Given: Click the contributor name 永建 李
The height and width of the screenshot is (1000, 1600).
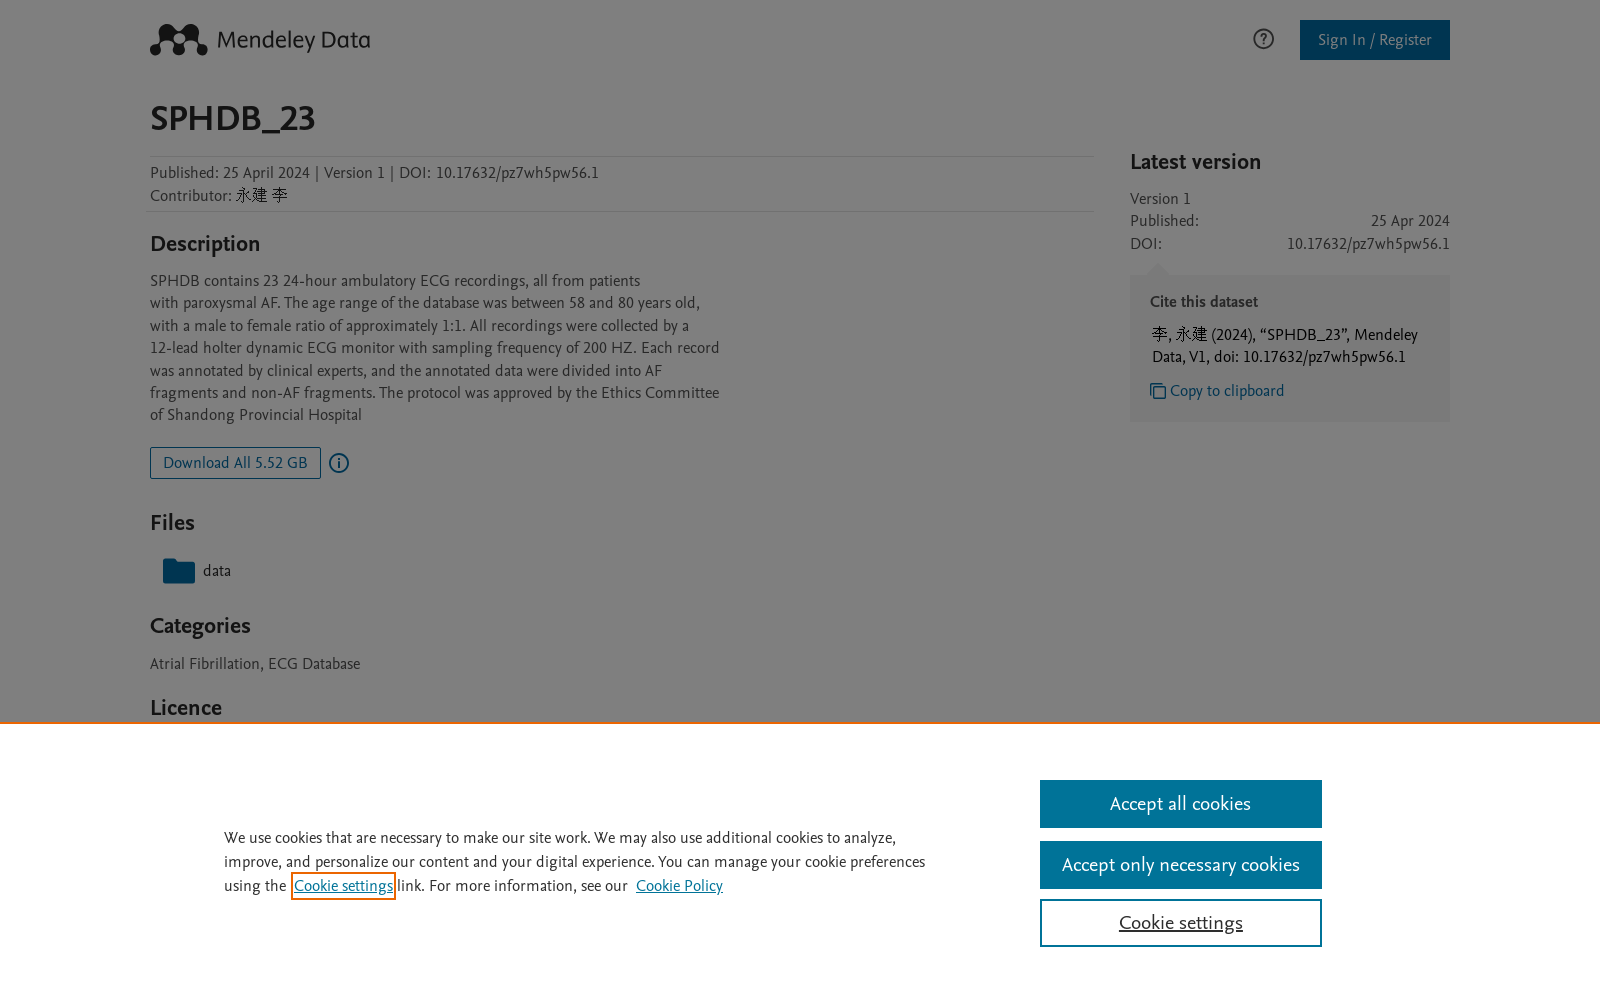Looking at the screenshot, I should pos(262,196).
